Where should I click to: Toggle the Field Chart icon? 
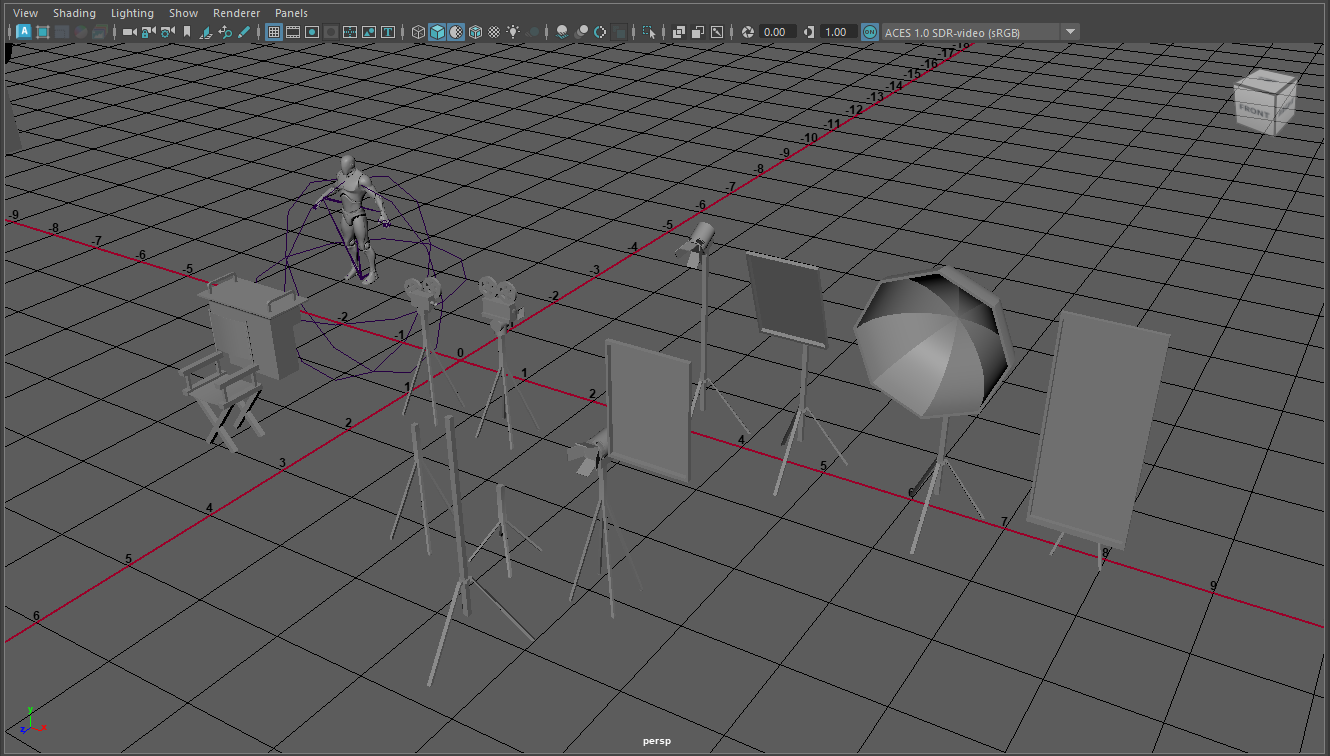click(x=350, y=32)
